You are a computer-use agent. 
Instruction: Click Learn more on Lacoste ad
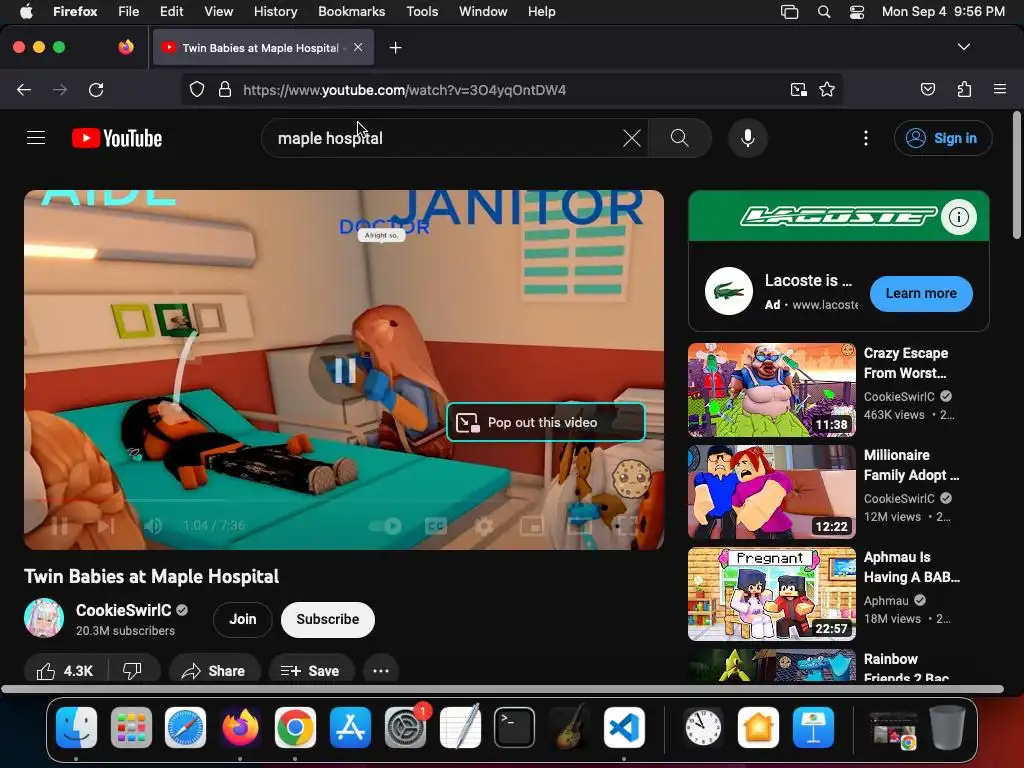pos(921,293)
